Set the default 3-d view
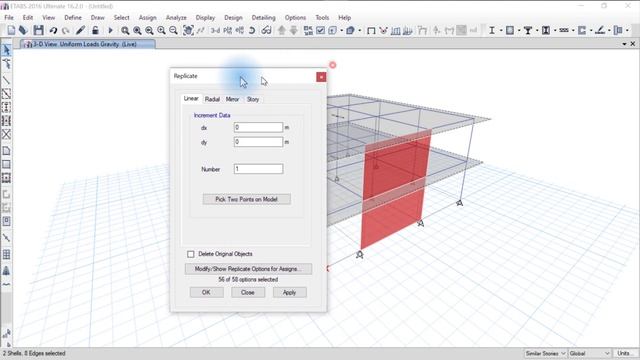 click(215, 30)
